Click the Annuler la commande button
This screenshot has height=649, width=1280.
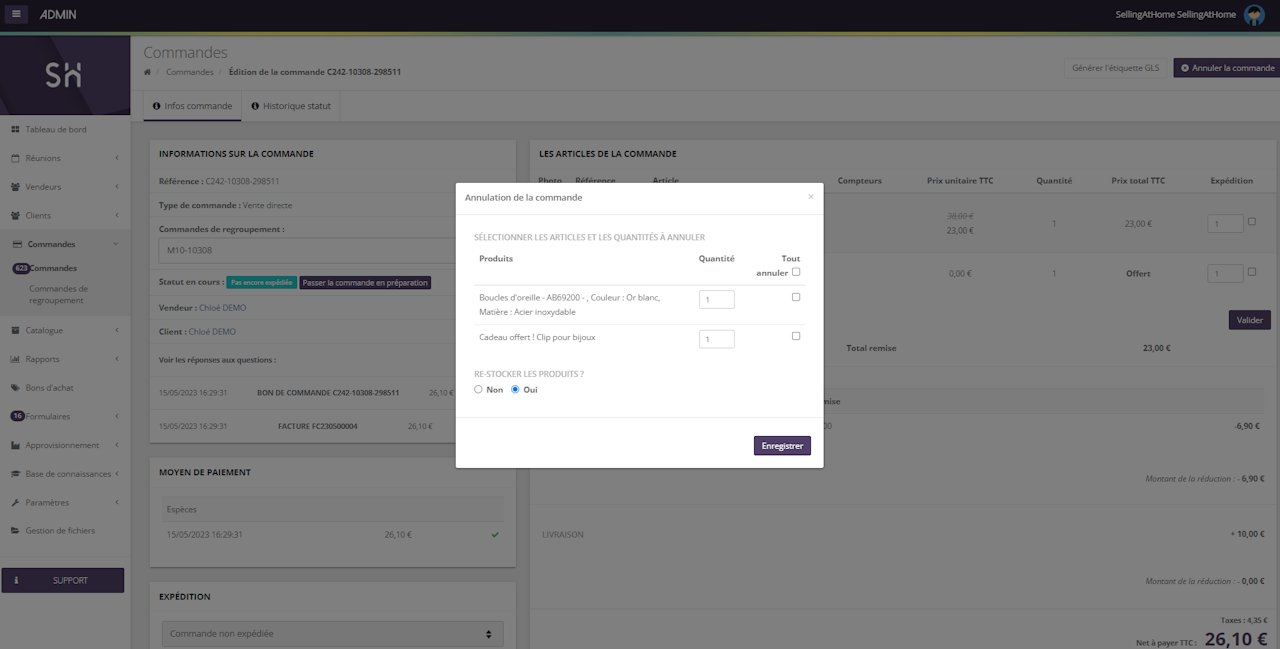pos(1227,68)
